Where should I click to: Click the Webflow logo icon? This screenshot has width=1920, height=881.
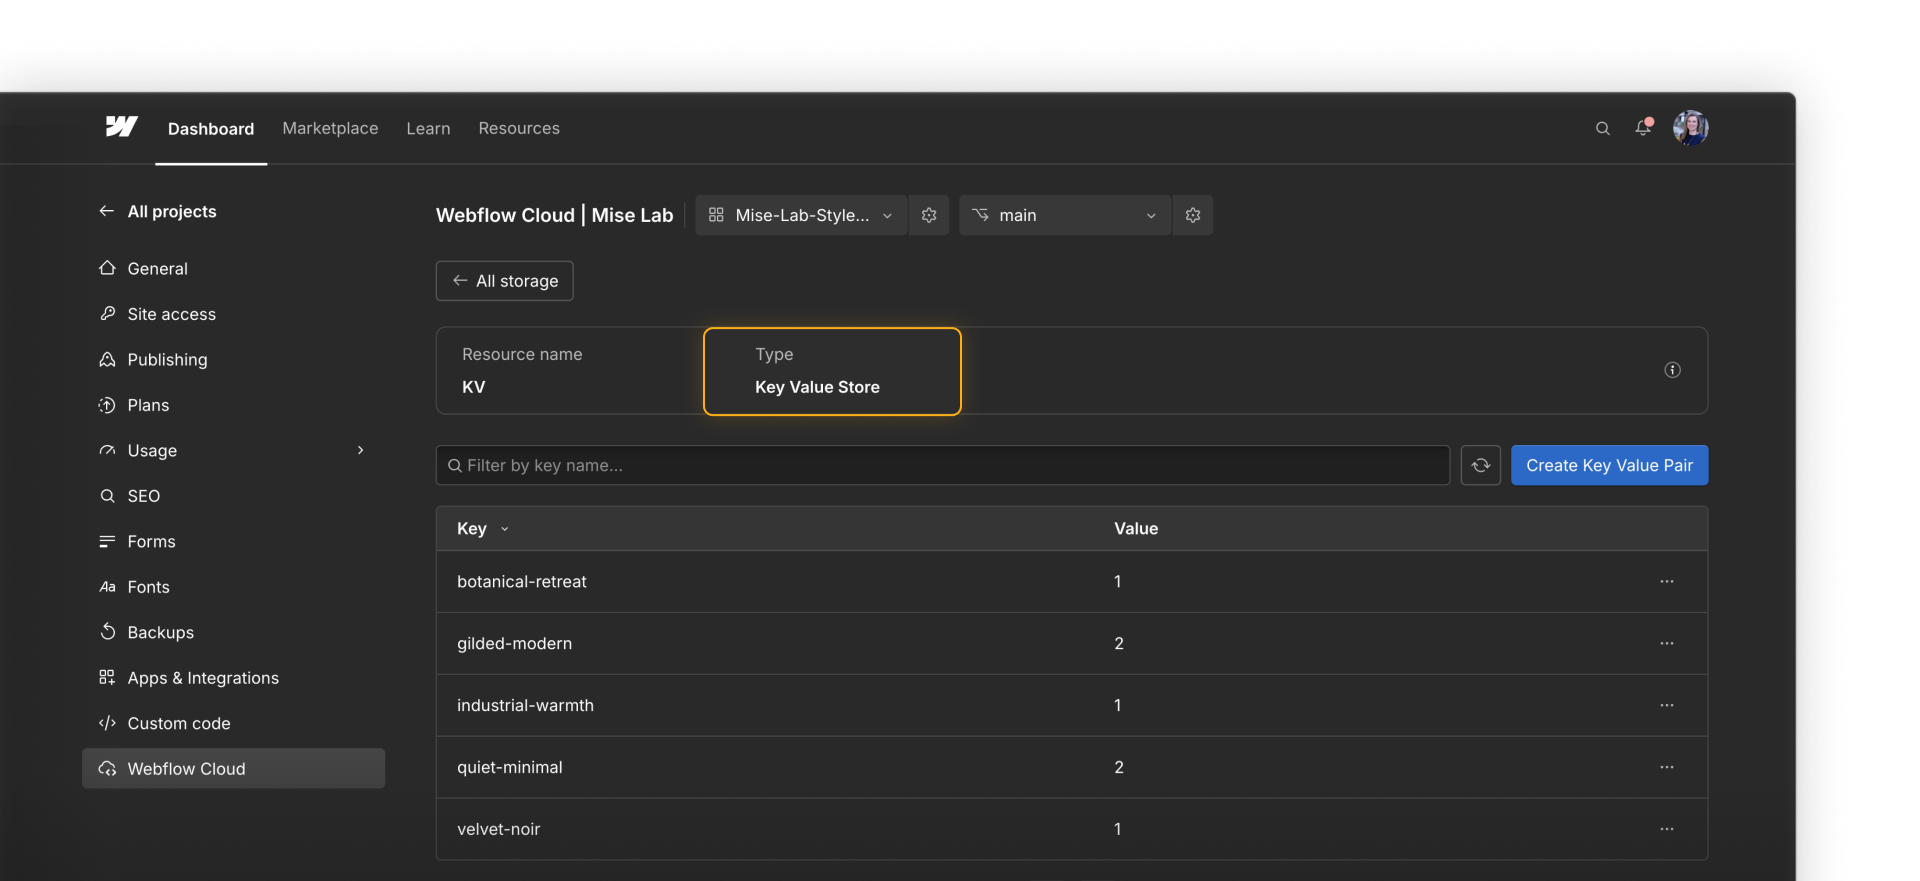(x=121, y=127)
